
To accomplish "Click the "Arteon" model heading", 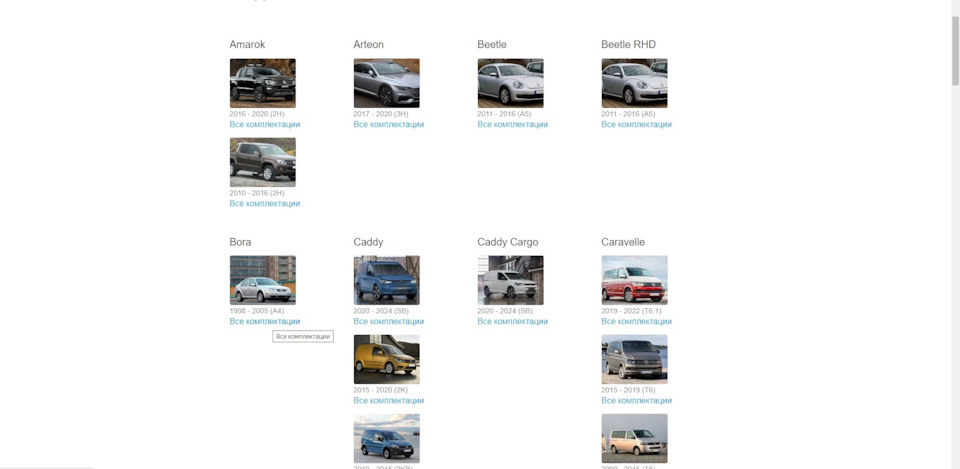I will (x=369, y=45).
